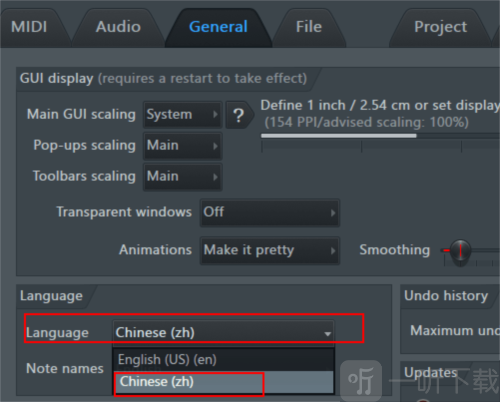Open the File settings tab
The height and width of the screenshot is (402, 500).
pos(309,27)
